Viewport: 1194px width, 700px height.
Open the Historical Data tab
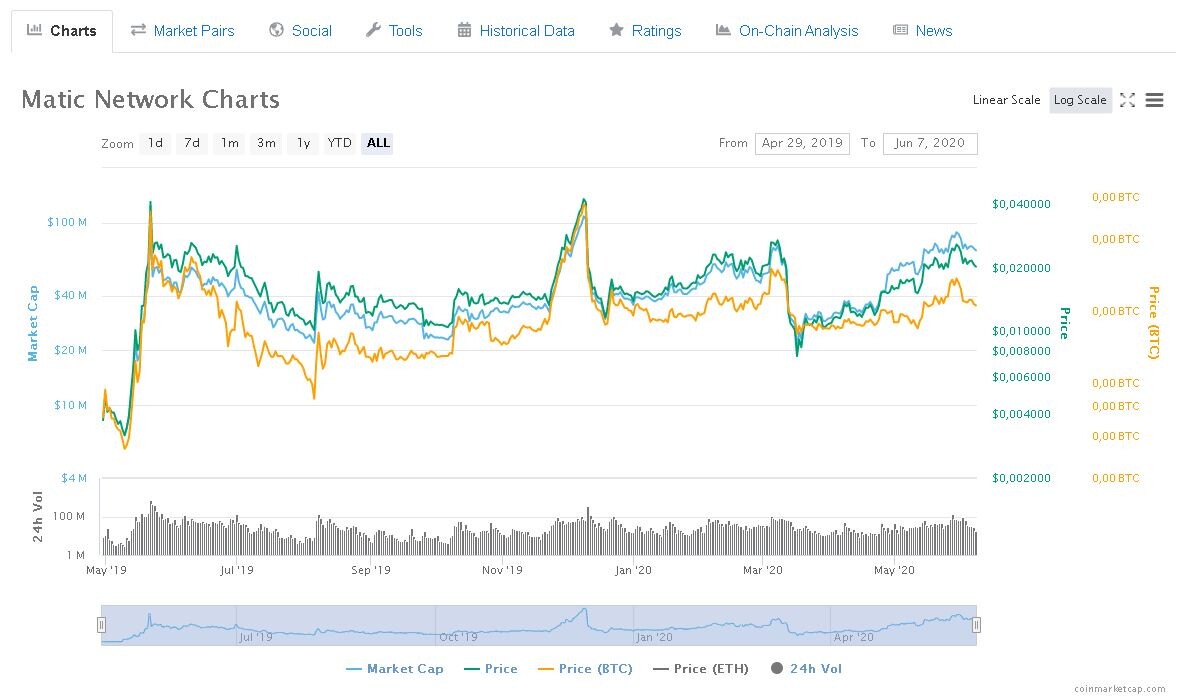(x=516, y=31)
